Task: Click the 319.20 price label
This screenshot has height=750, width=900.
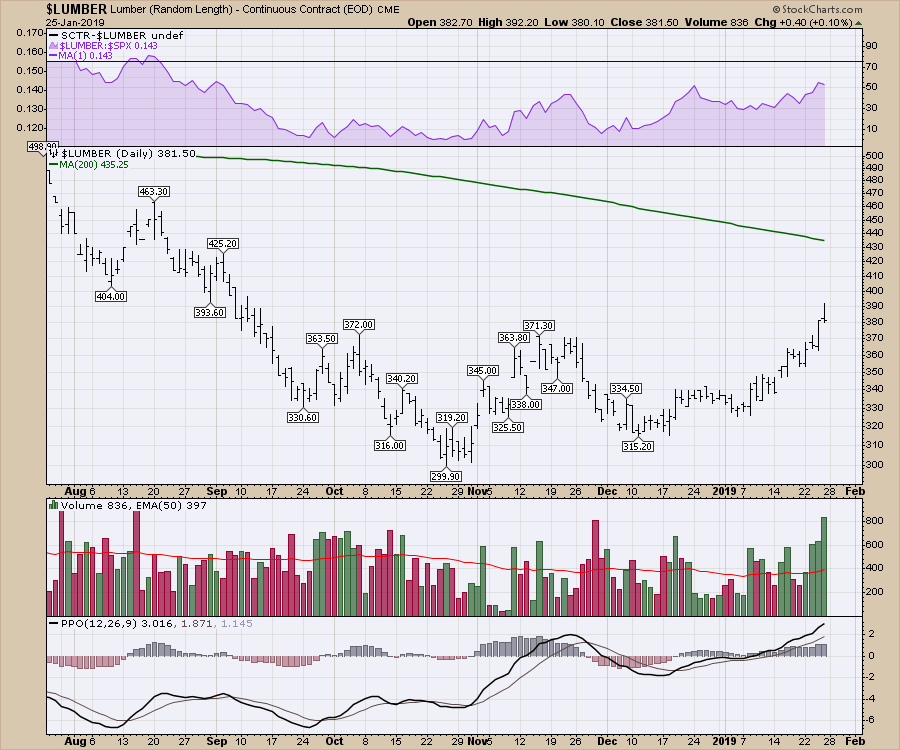Action: pos(452,418)
